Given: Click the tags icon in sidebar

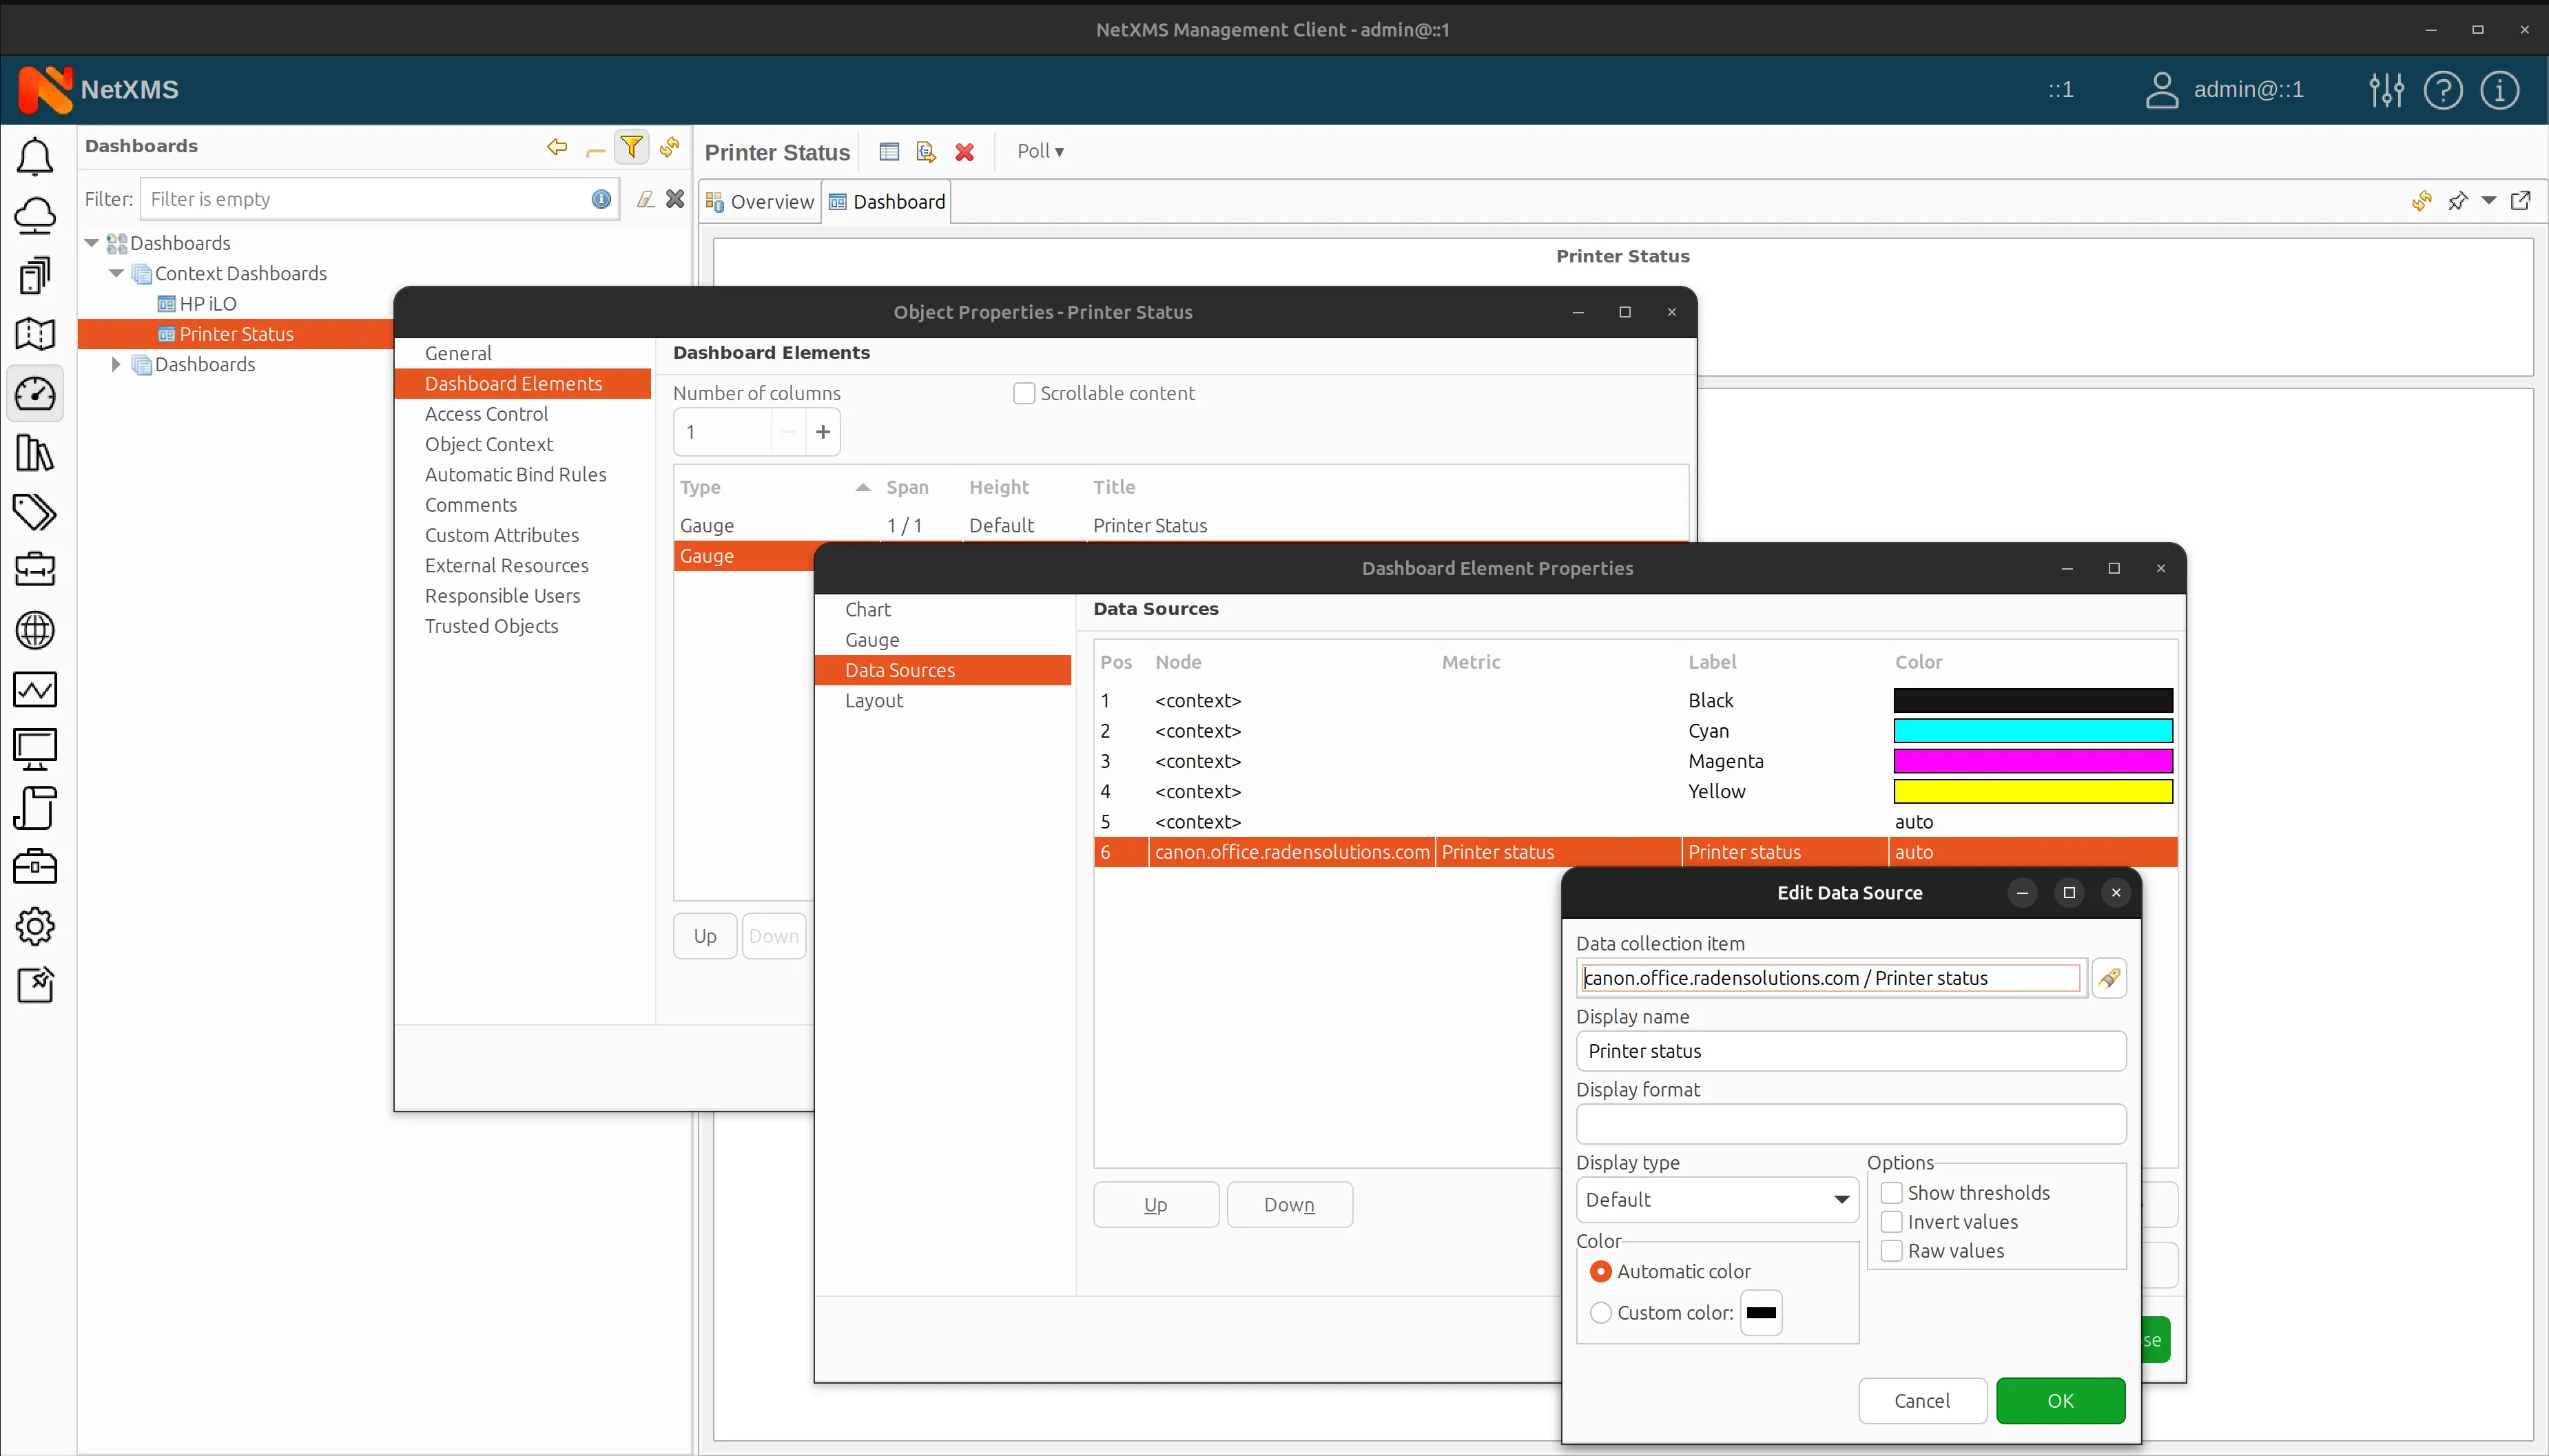Looking at the screenshot, I should [x=35, y=512].
